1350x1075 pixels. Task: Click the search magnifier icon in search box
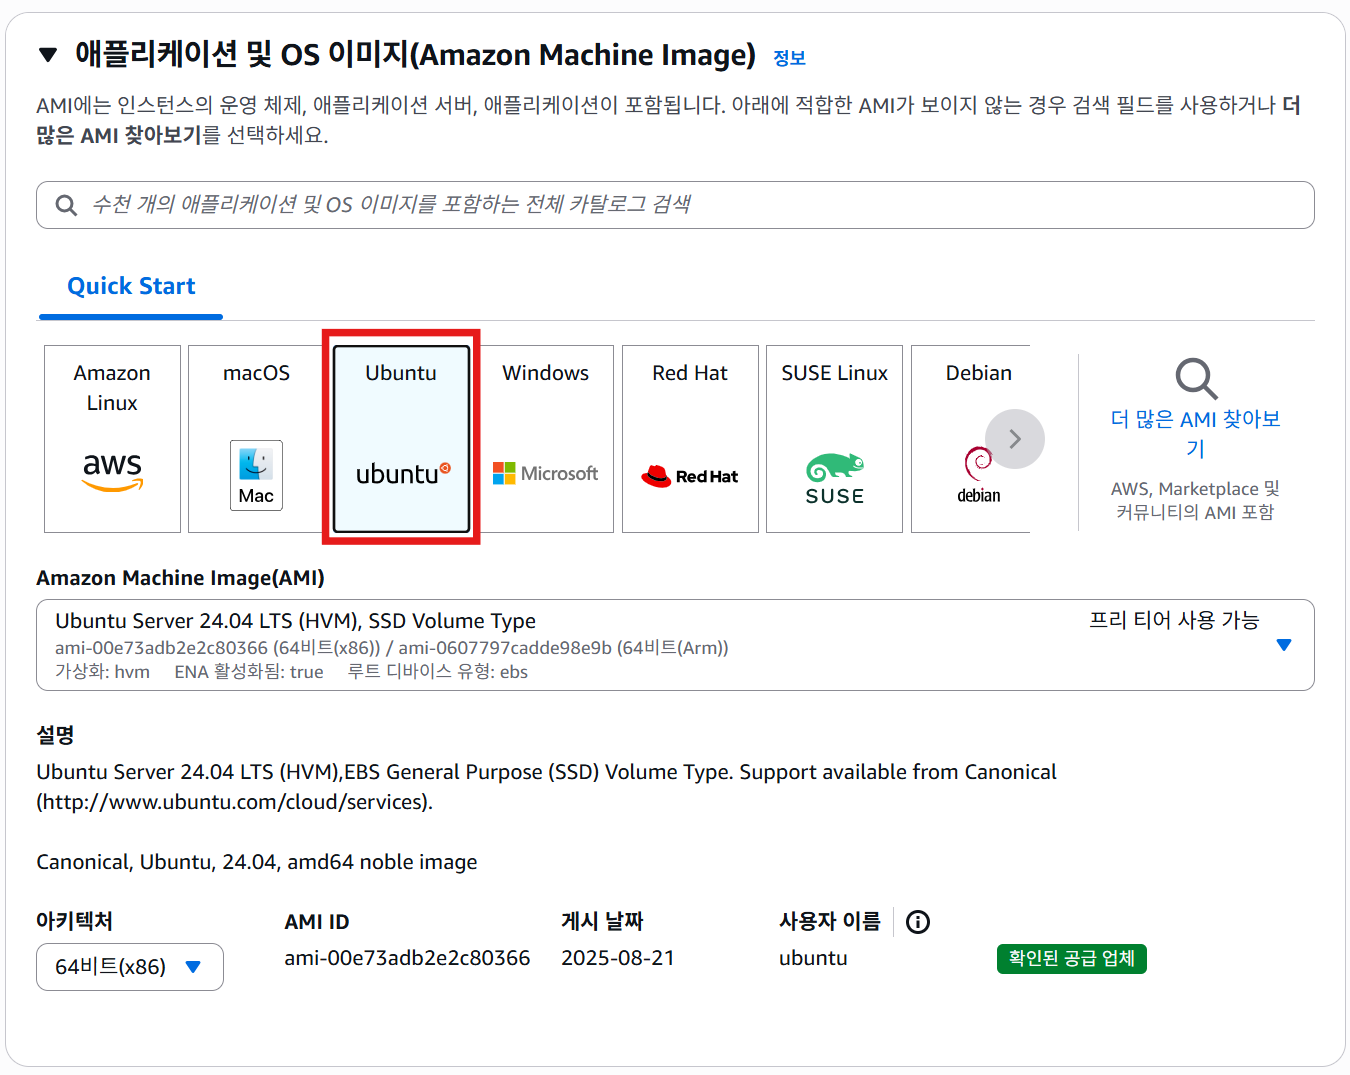point(66,205)
